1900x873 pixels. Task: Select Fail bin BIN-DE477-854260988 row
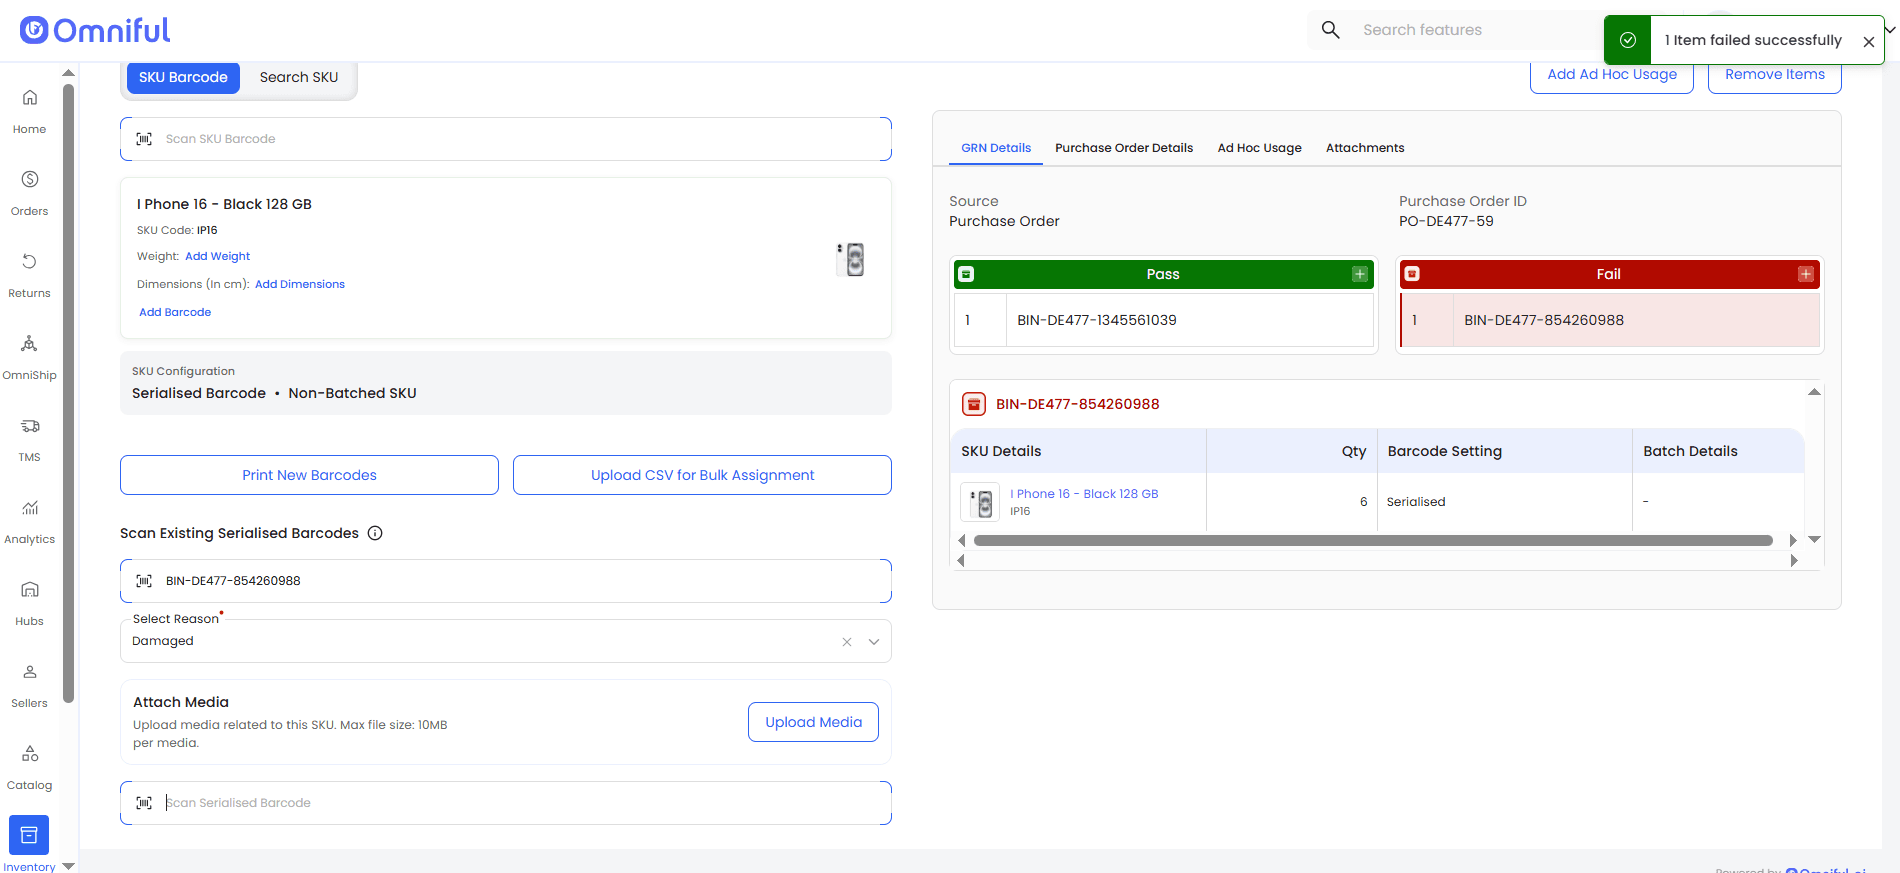tap(1610, 320)
